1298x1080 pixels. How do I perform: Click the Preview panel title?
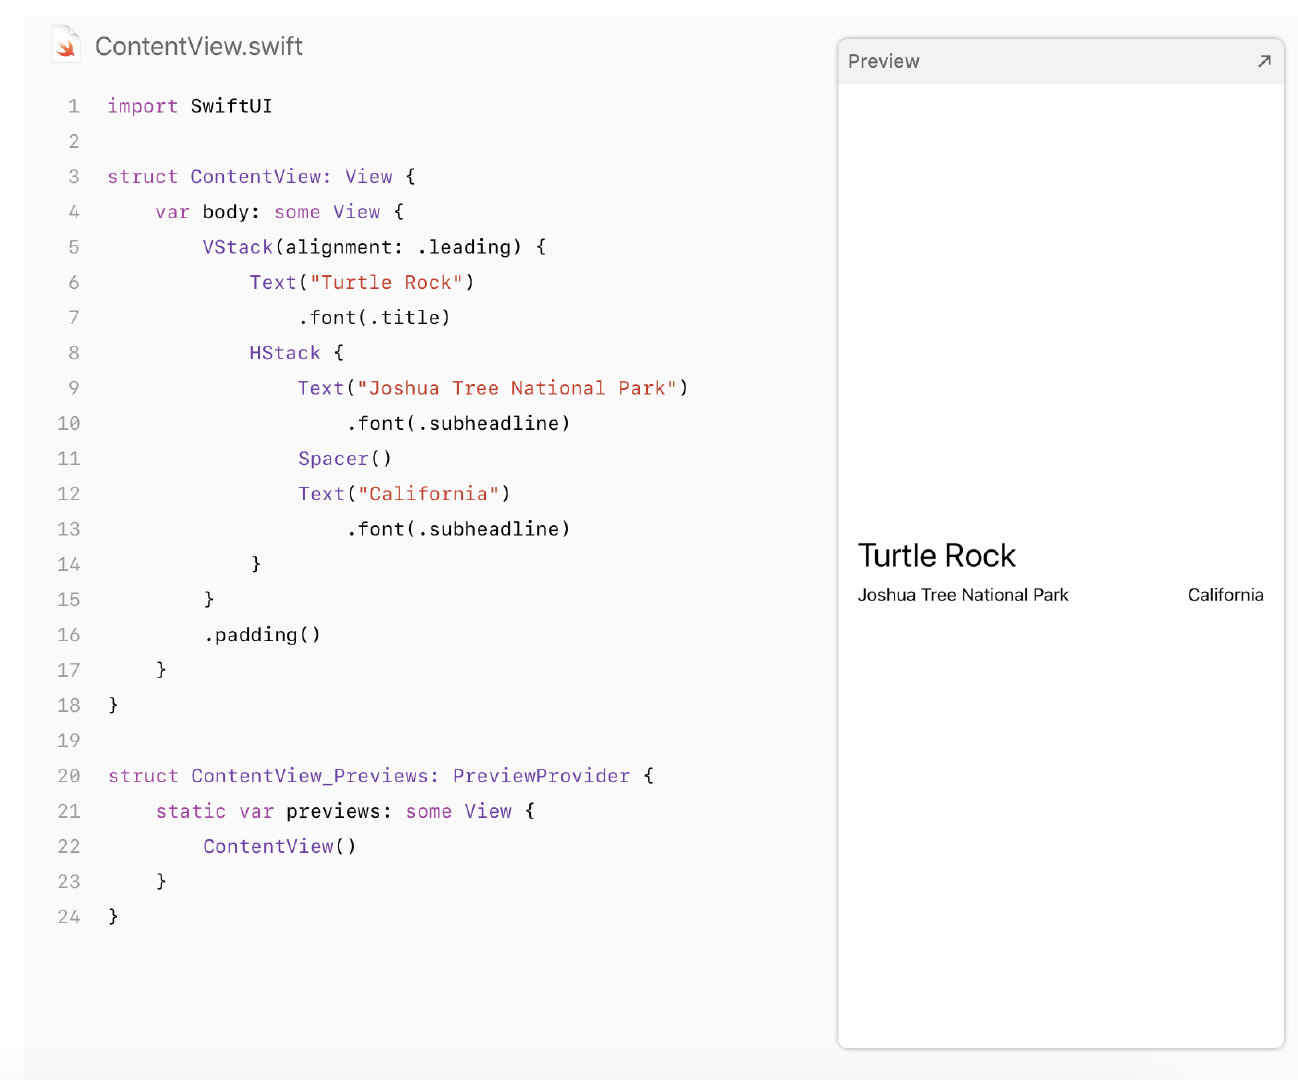point(883,61)
